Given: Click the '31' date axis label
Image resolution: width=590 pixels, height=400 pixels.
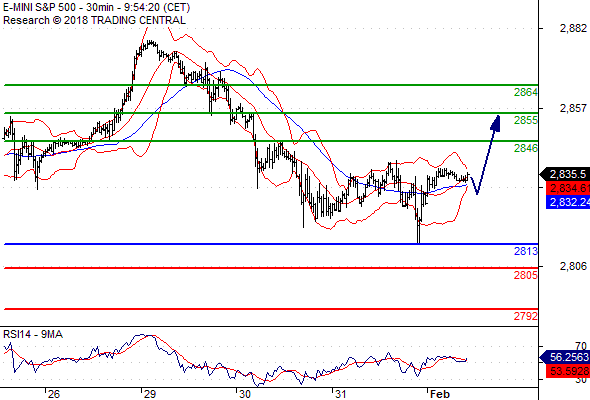Looking at the screenshot, I should pos(341,394).
